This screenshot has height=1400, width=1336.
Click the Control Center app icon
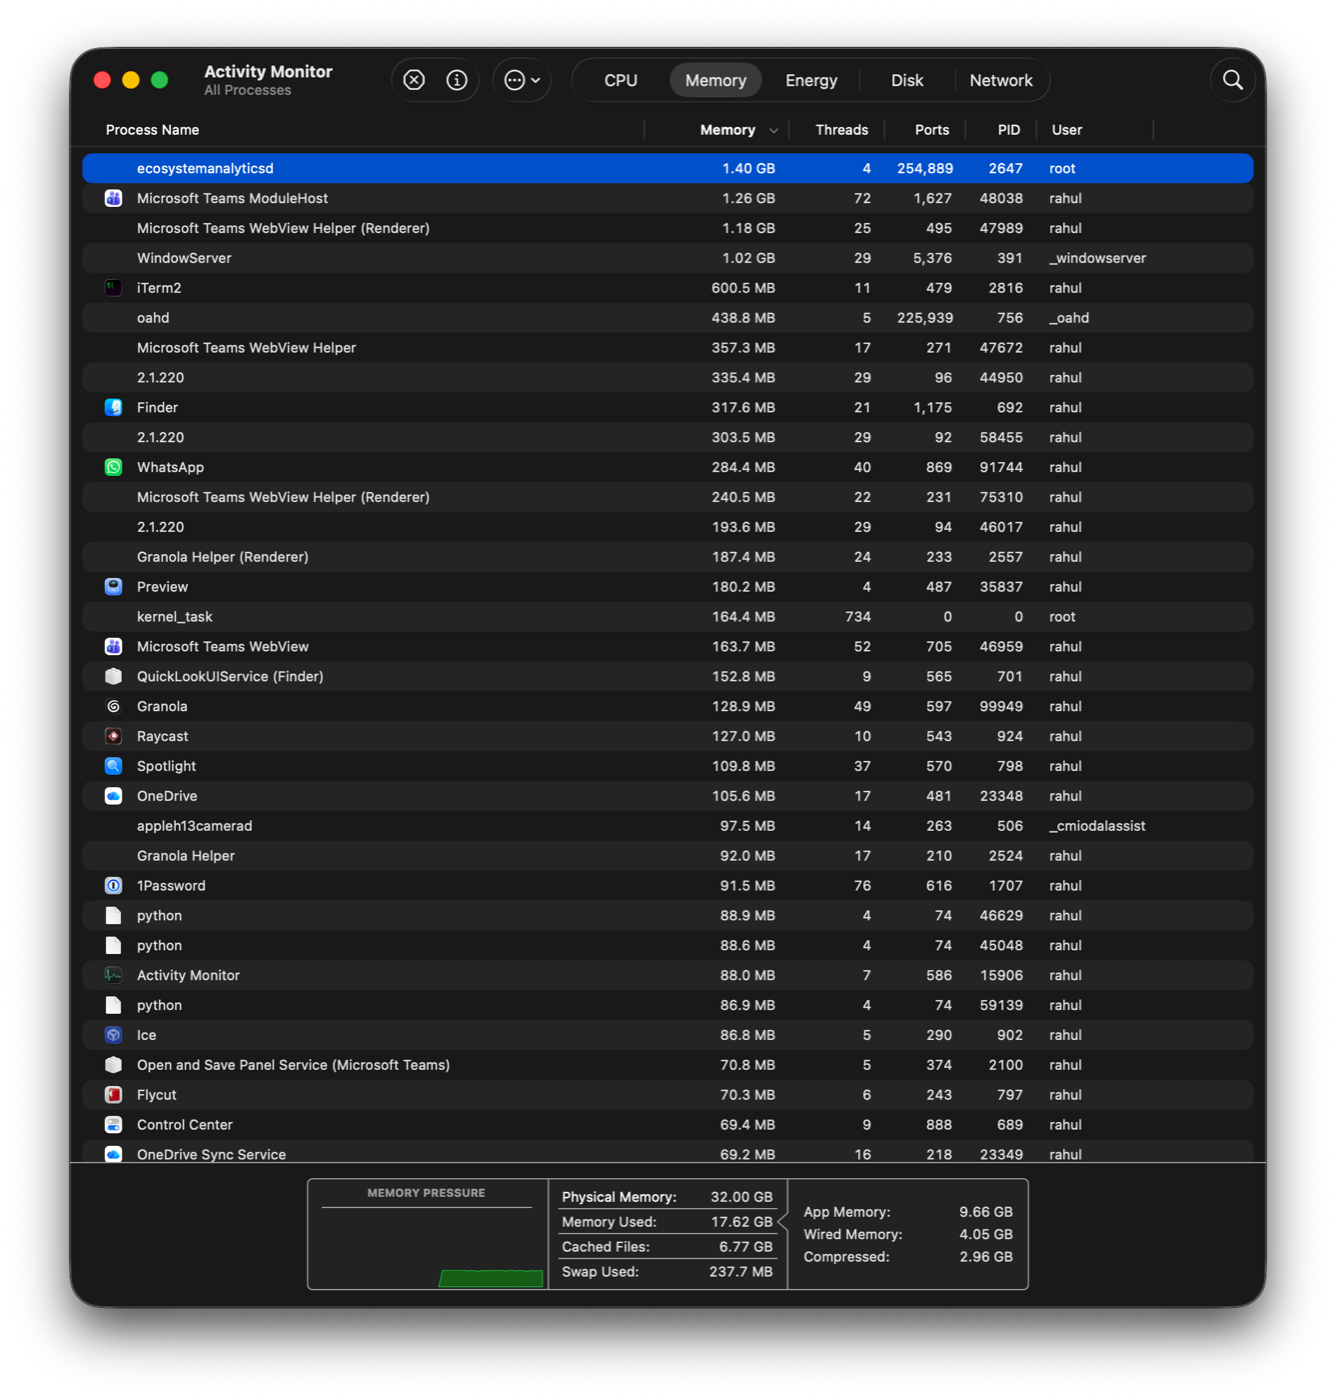tap(113, 1125)
